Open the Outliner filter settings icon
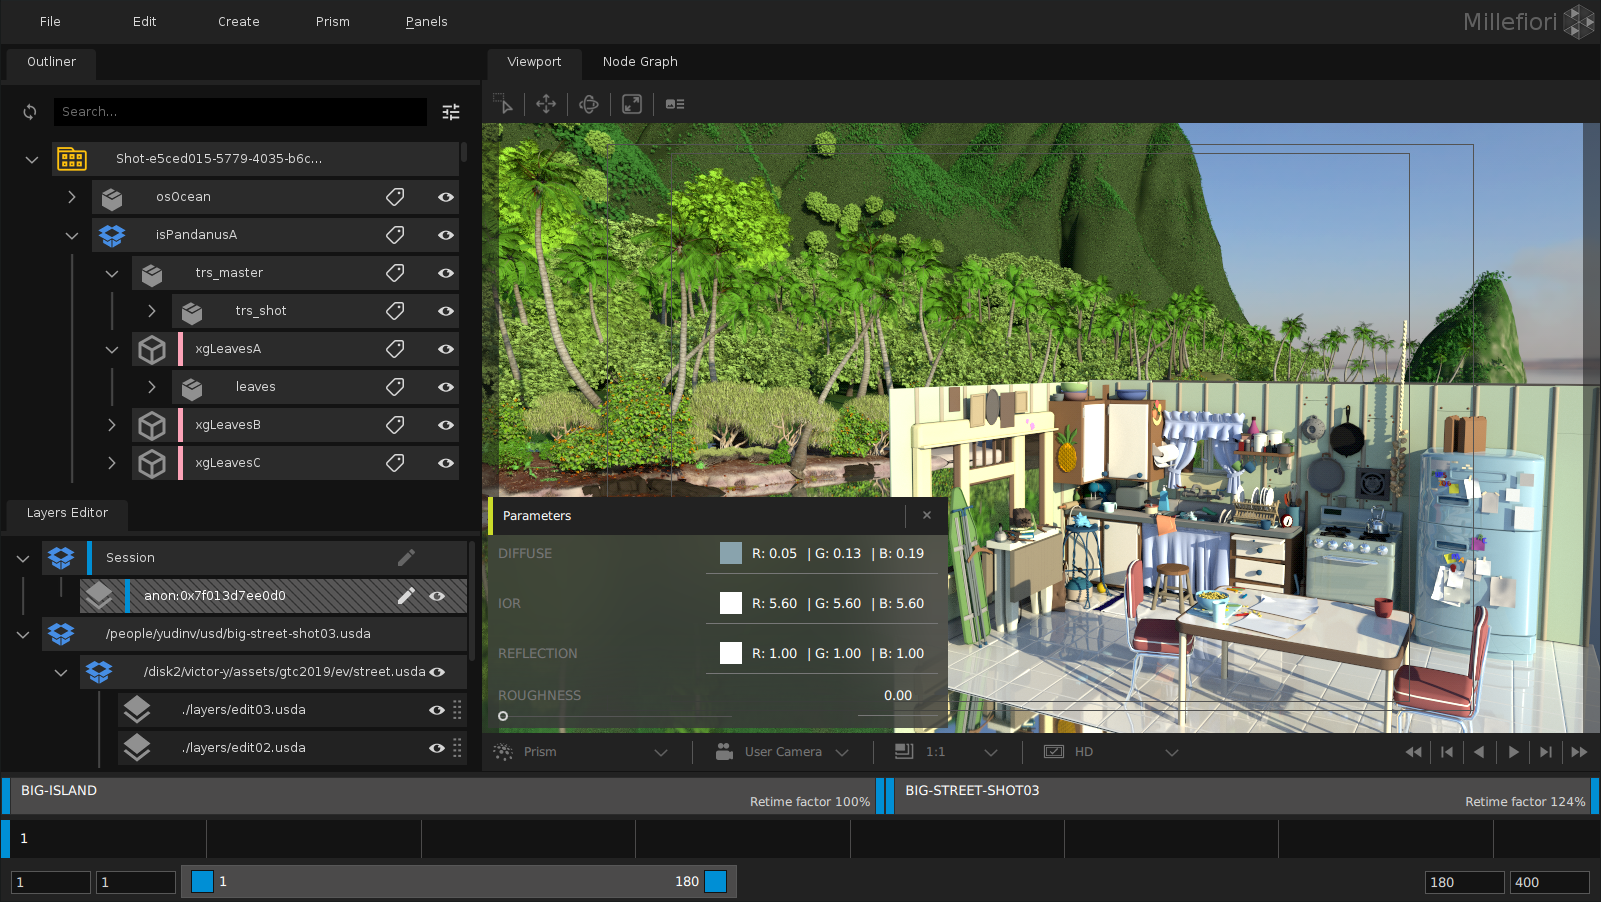The height and width of the screenshot is (902, 1601). pos(451,112)
